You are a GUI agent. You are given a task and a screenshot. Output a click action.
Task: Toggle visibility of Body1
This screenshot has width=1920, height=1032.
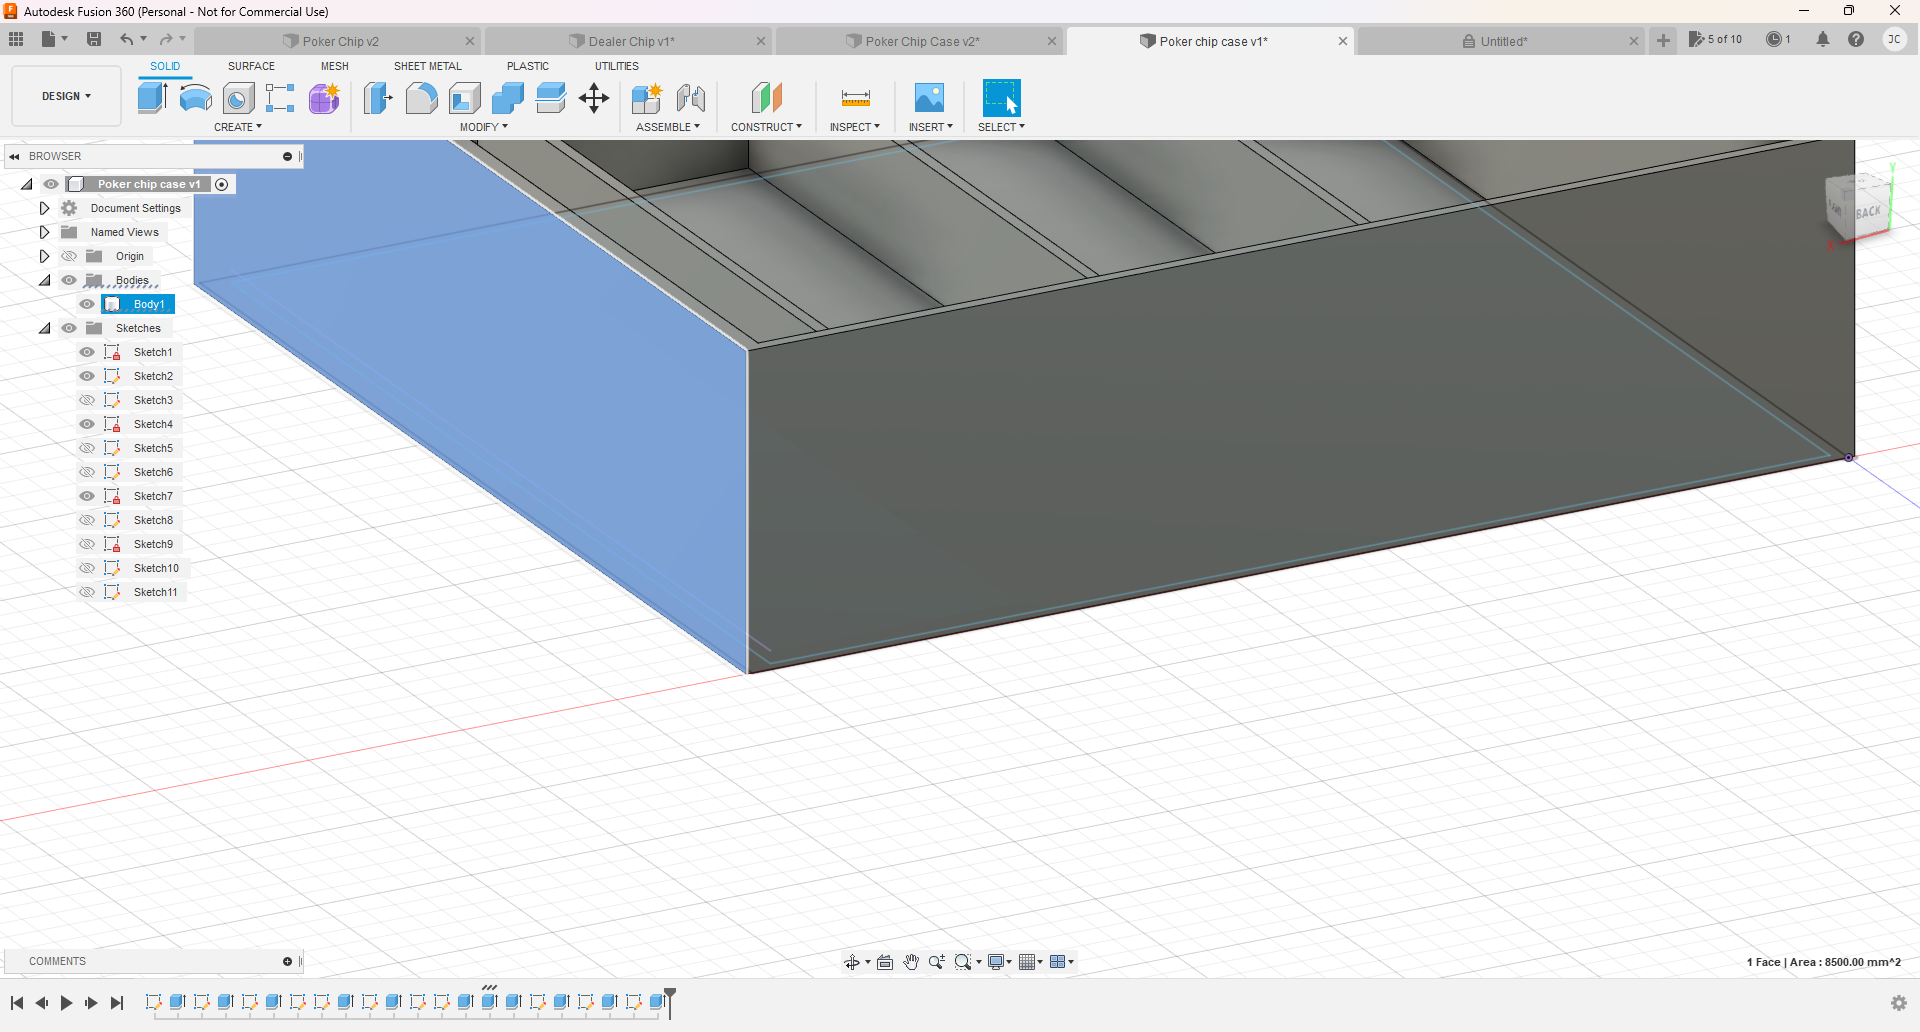point(87,304)
